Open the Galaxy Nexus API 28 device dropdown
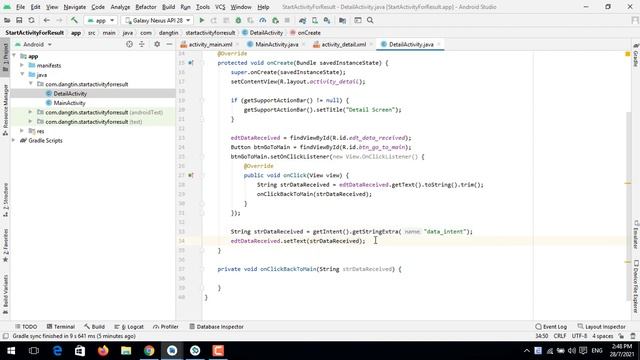 [158, 20]
